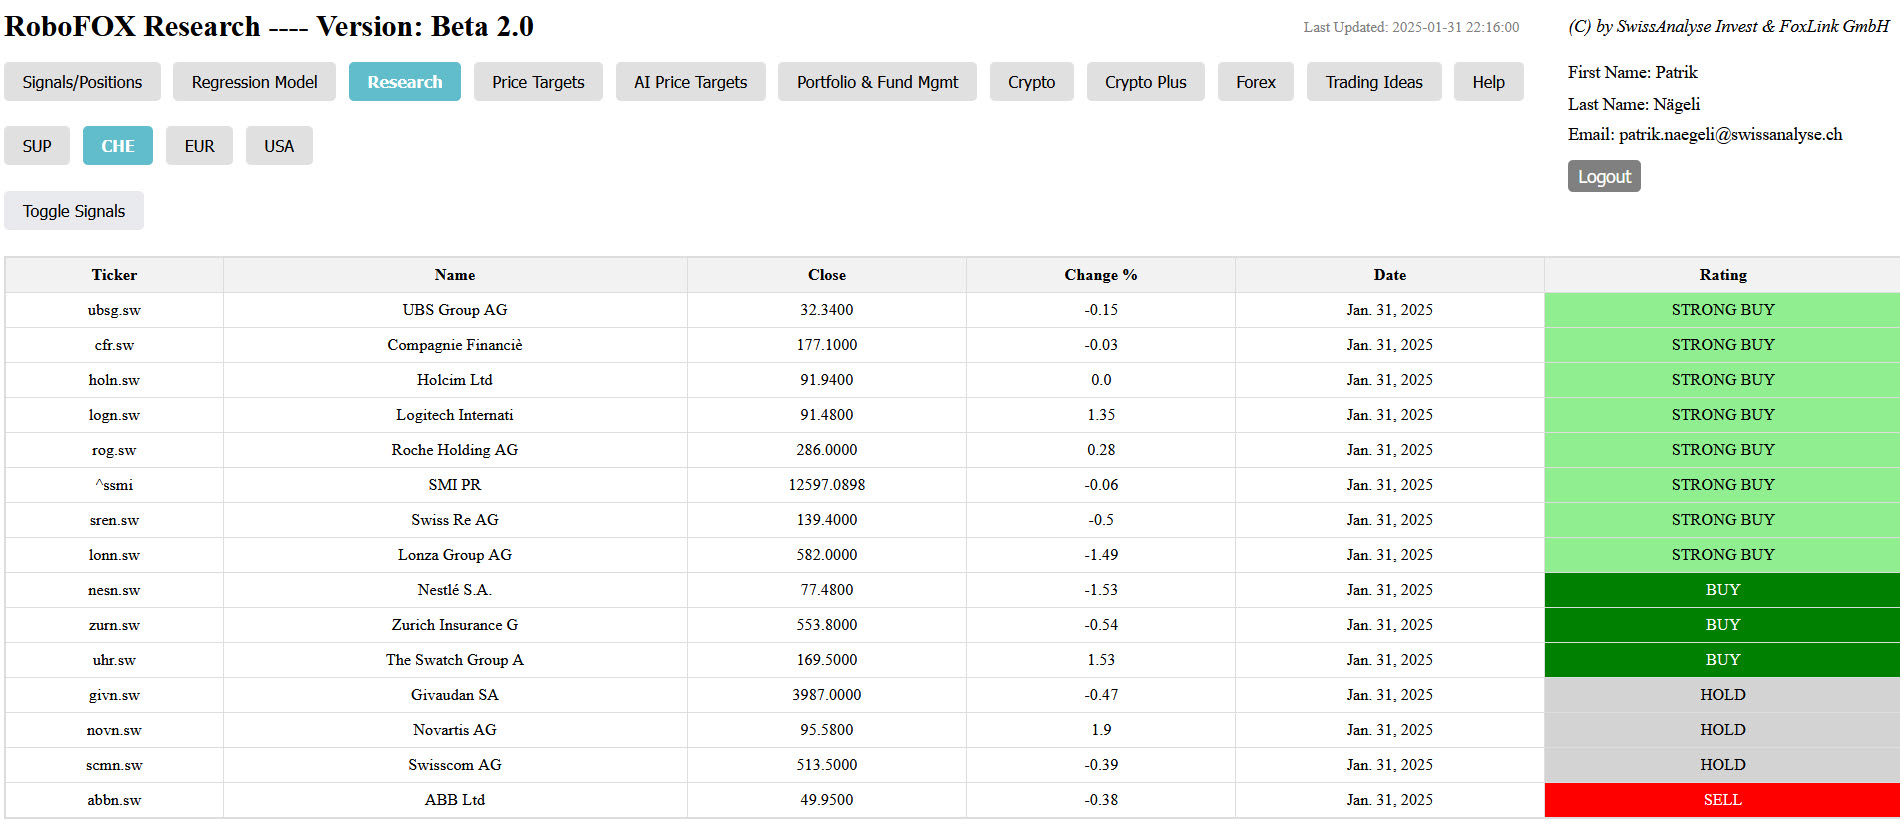Click the Toggle Signals button
1900x824 pixels.
(74, 211)
